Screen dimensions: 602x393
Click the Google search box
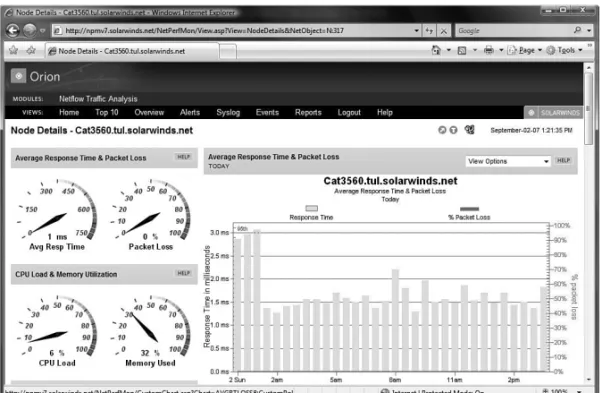point(513,31)
